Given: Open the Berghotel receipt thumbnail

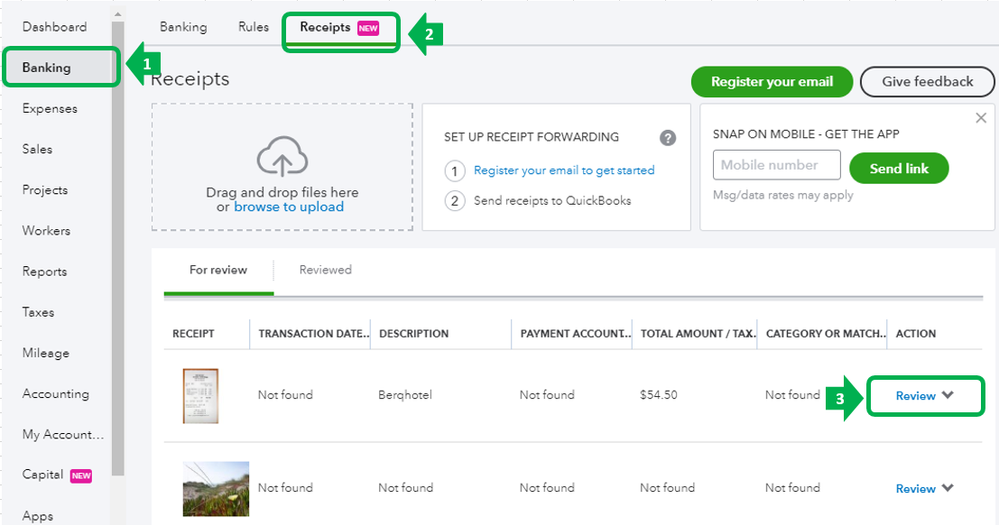Looking at the screenshot, I should pos(201,396).
